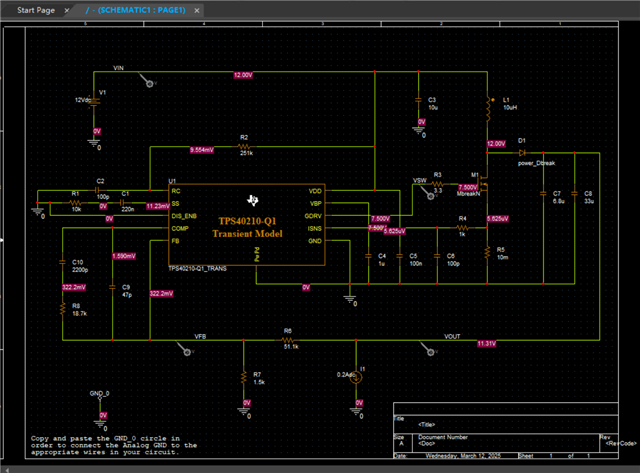Viewport: 640px width, 473px height.
Task: Select resistor R3 3.3 symbol
Action: click(x=437, y=184)
